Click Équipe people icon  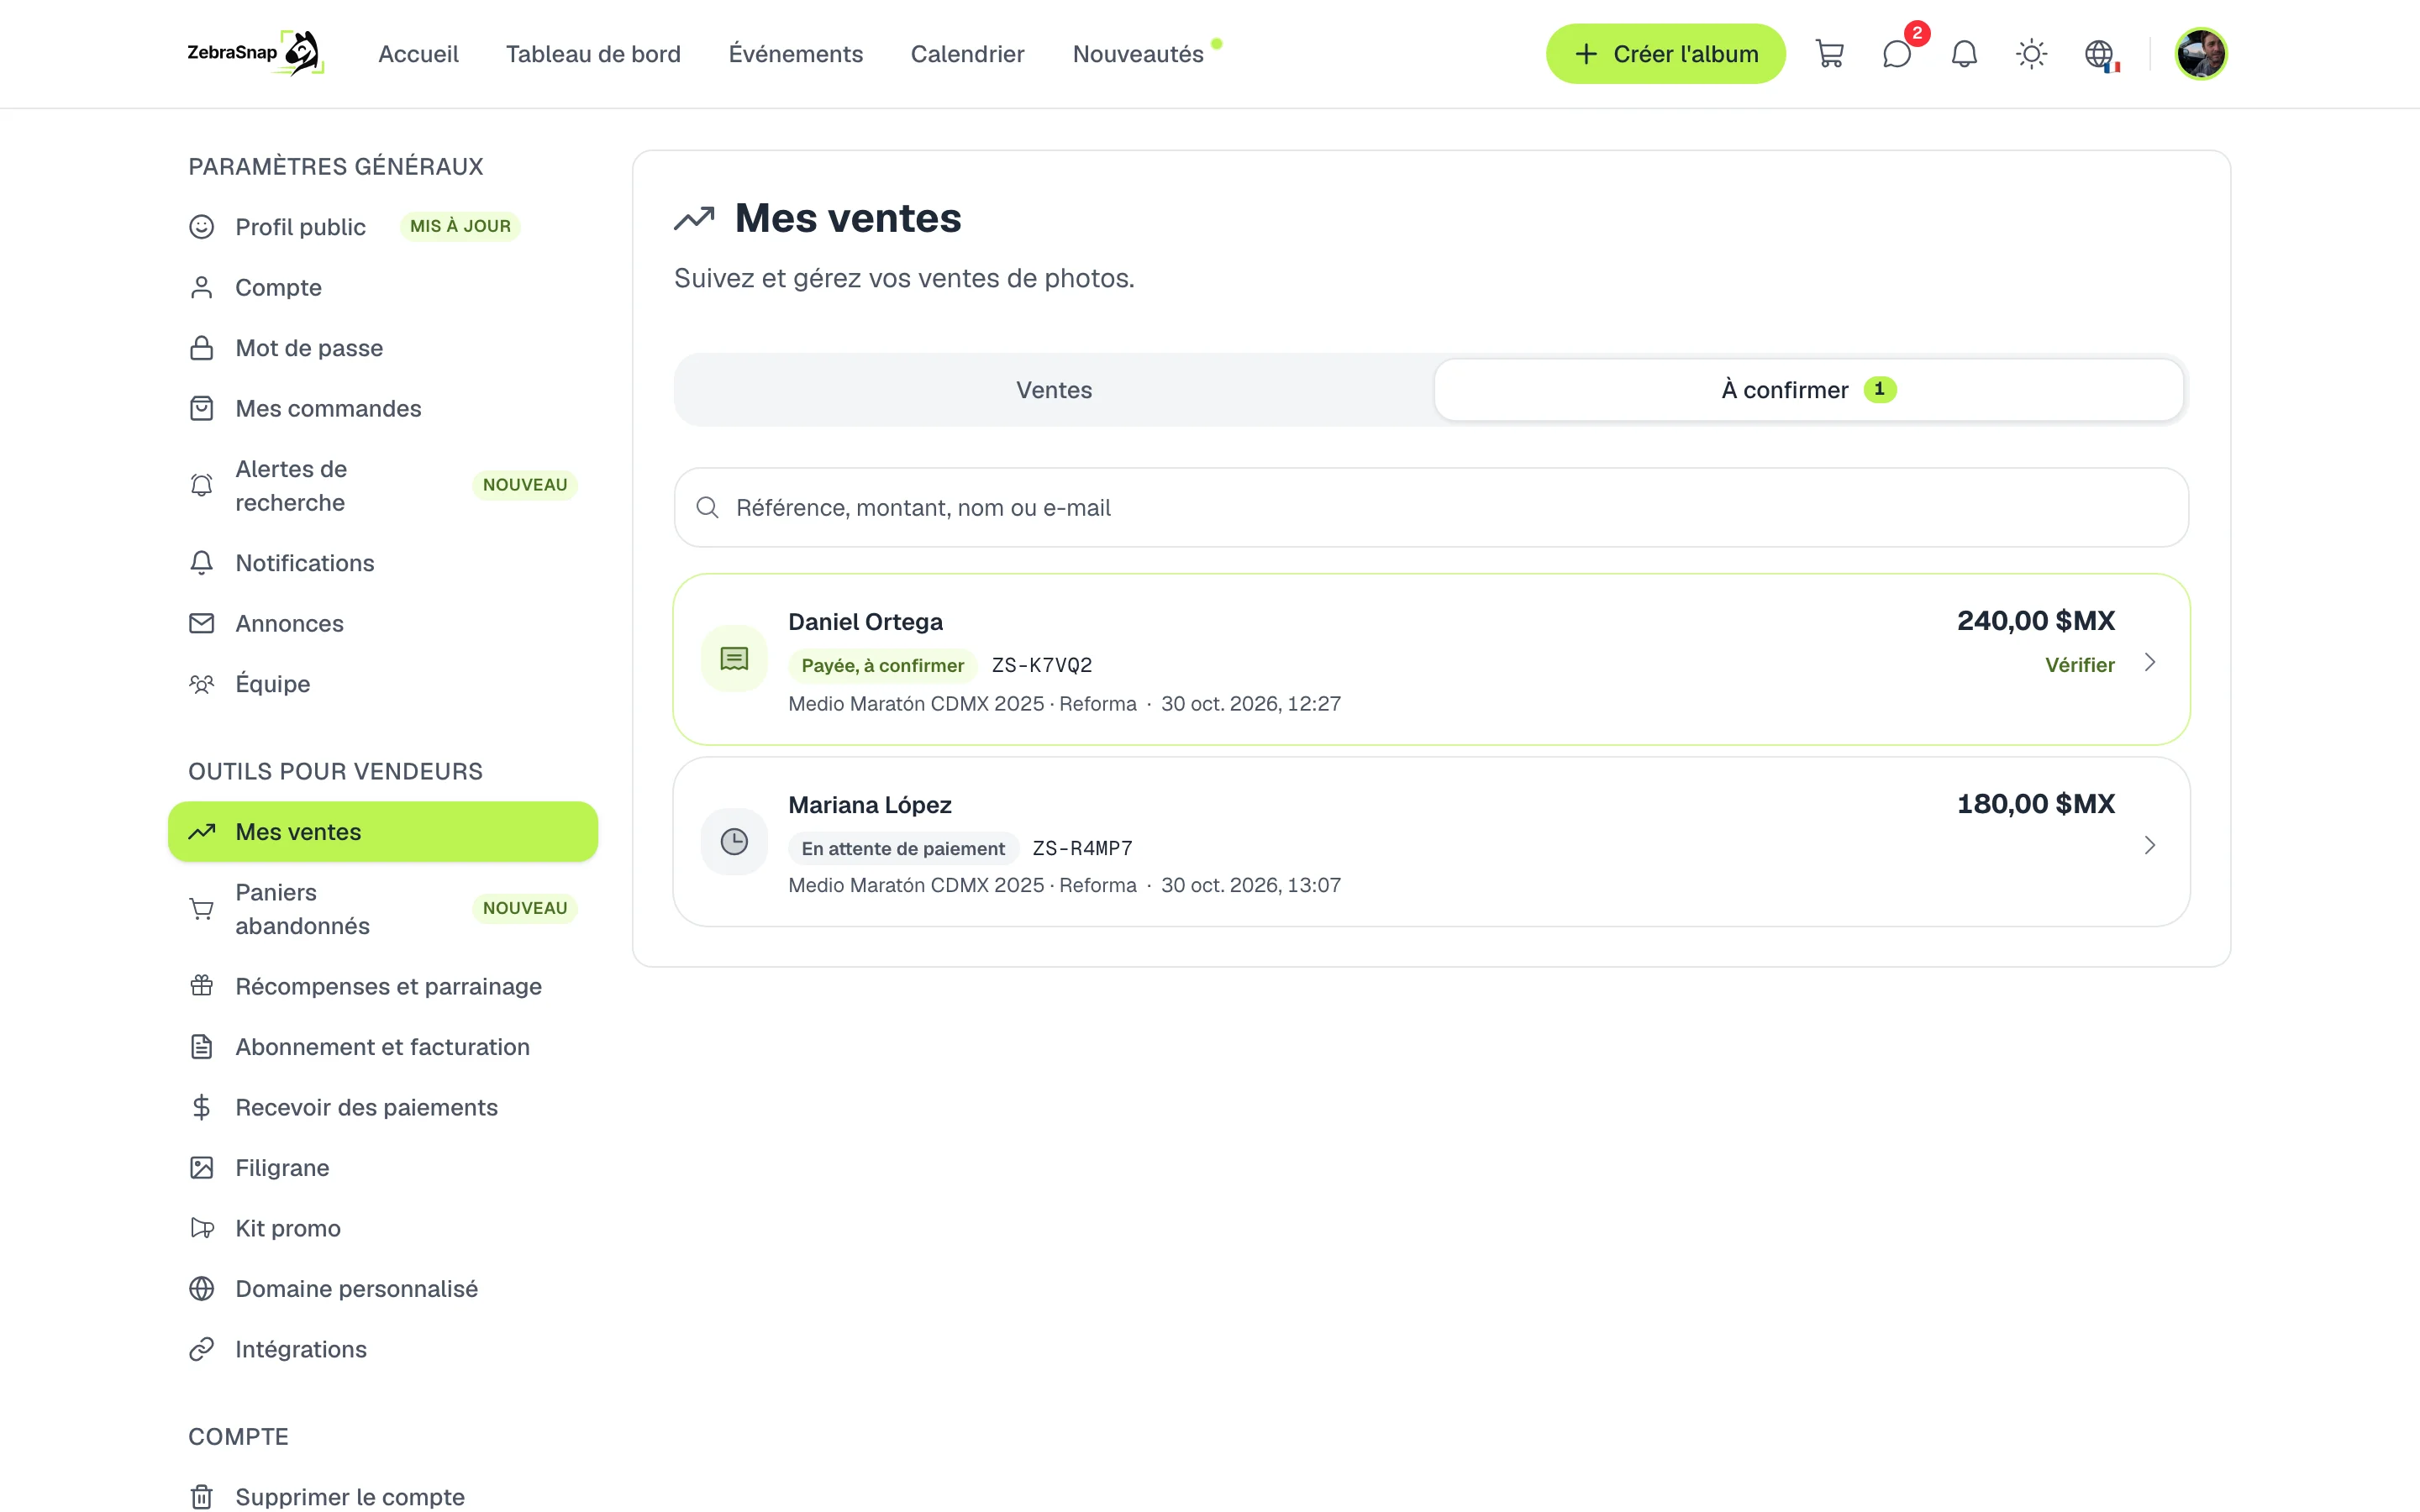click(x=201, y=684)
